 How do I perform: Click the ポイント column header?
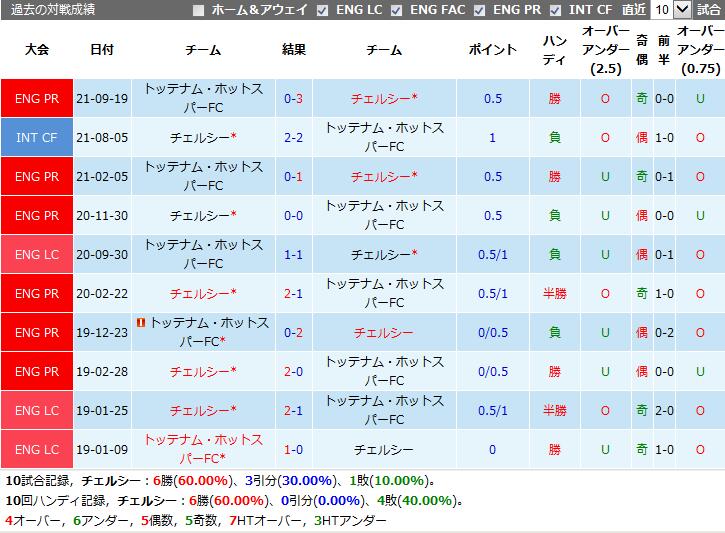[x=492, y=49]
